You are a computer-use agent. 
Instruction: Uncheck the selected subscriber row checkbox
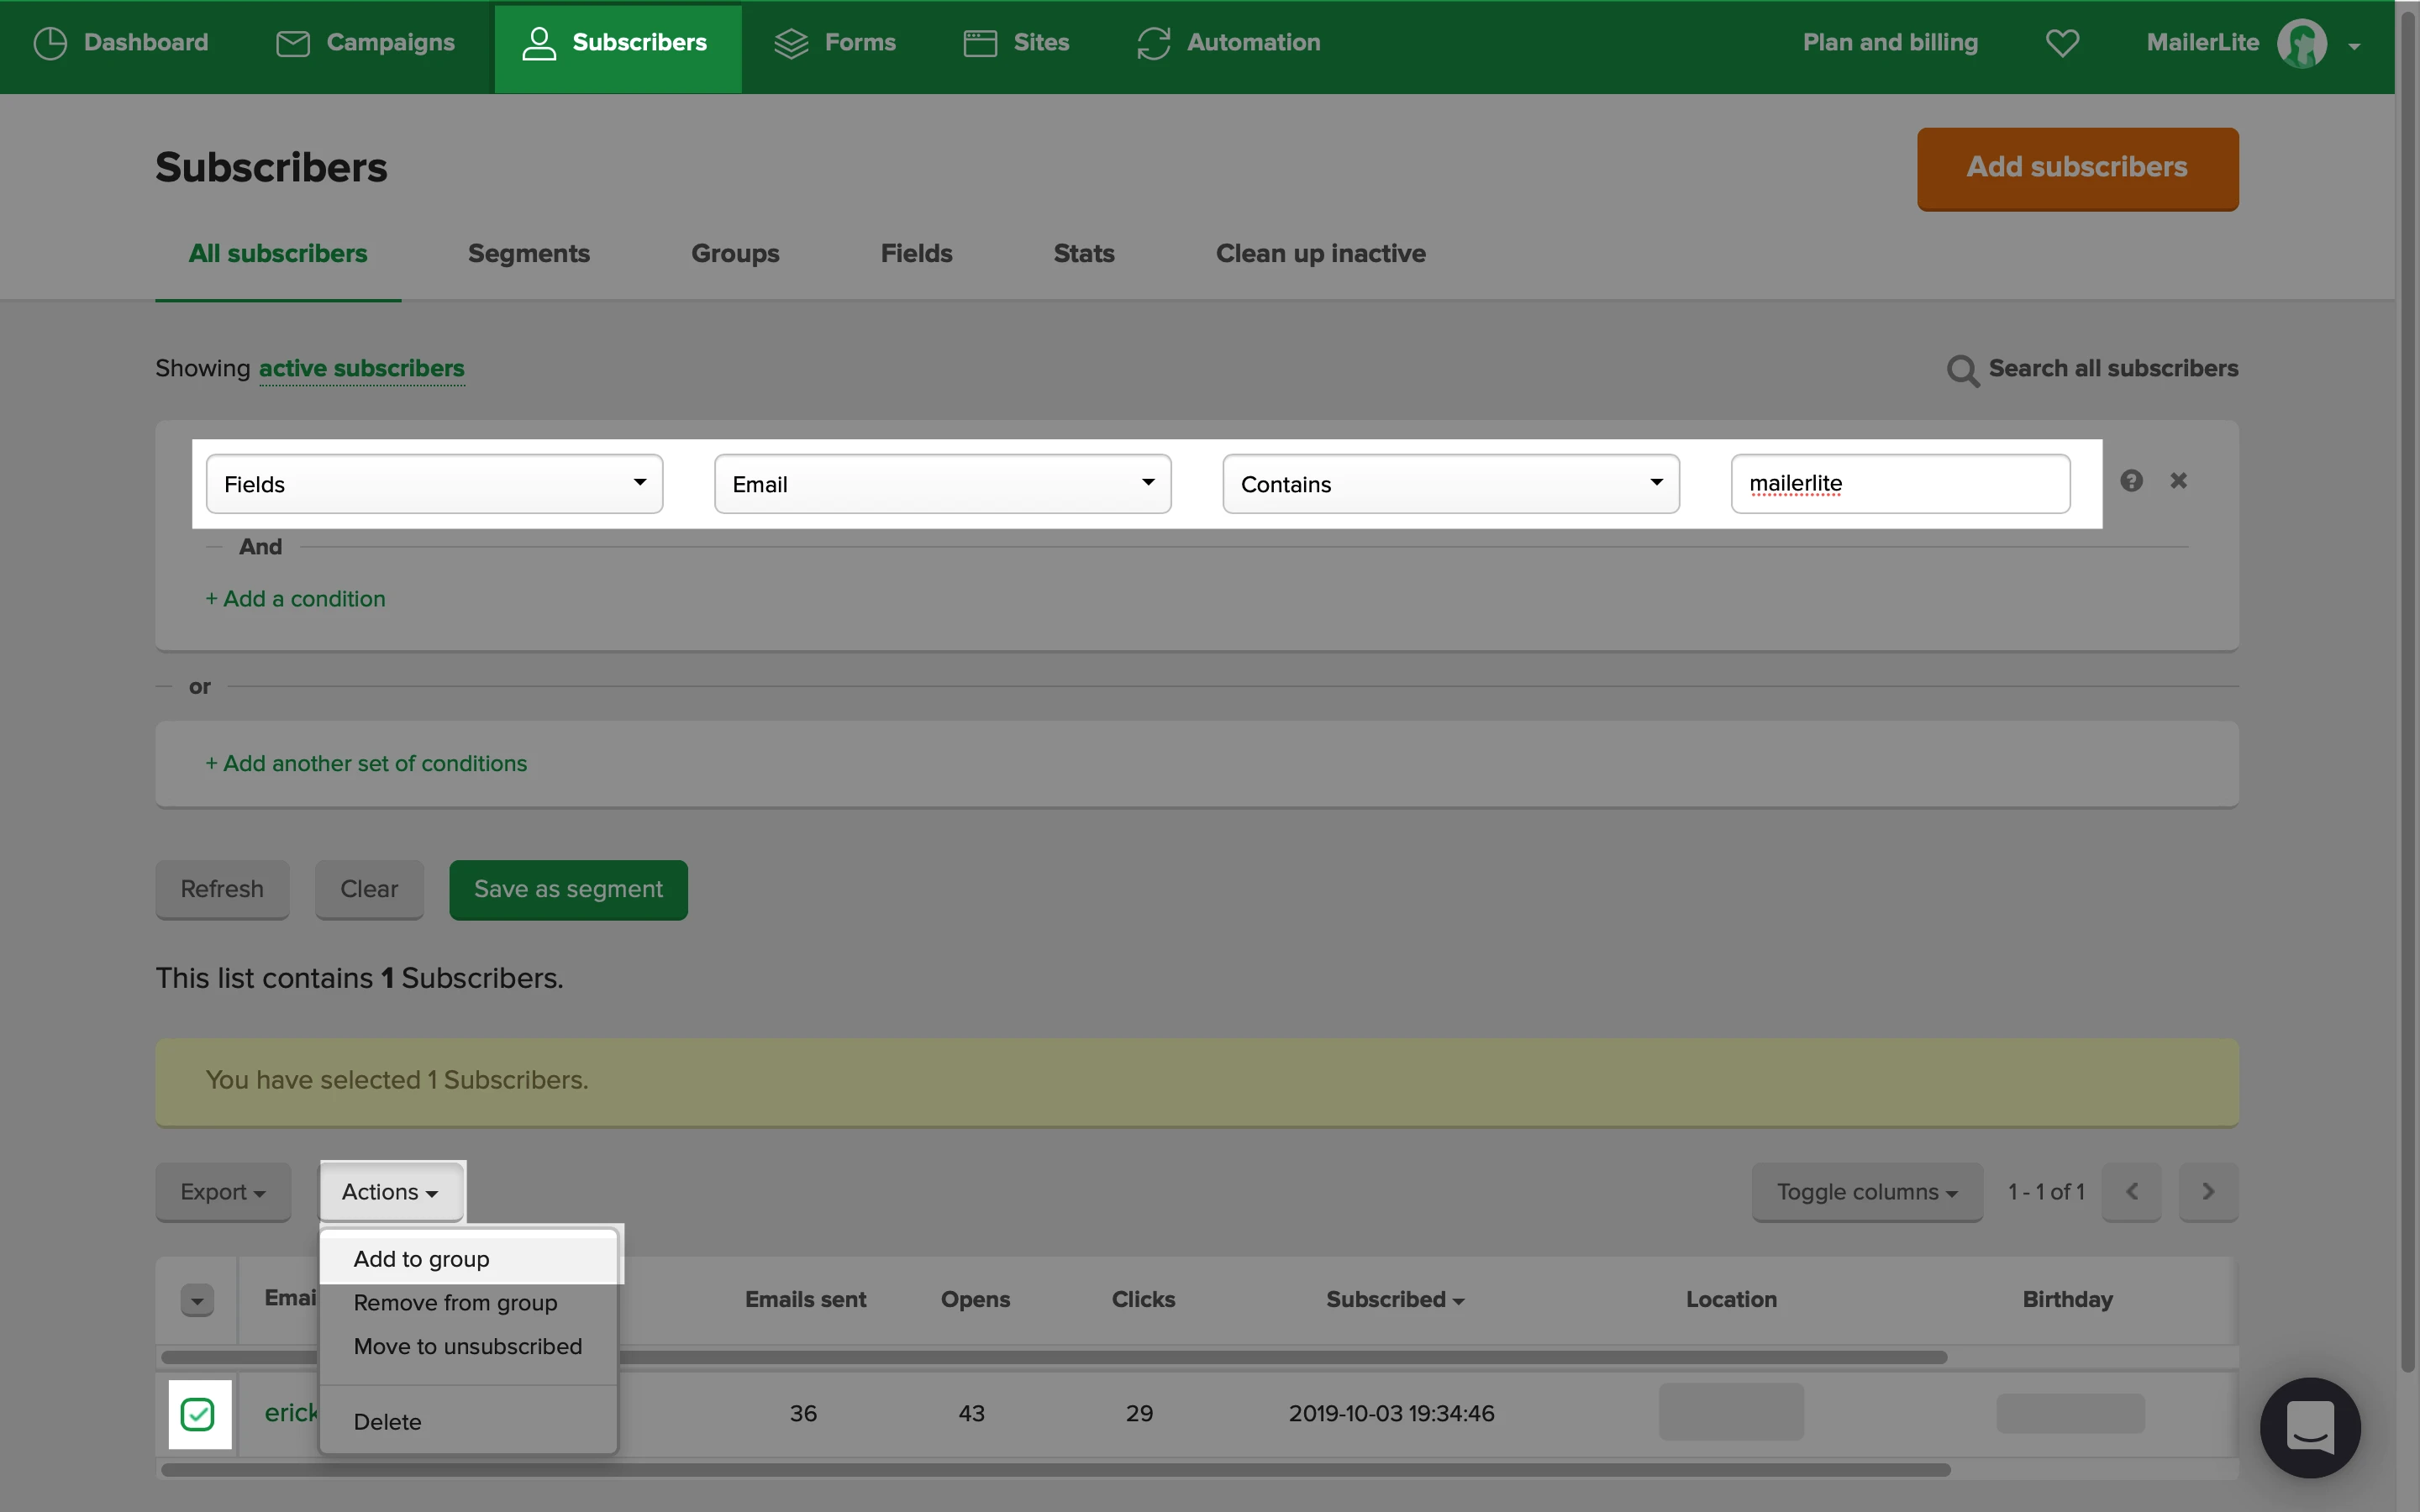[x=198, y=1414]
